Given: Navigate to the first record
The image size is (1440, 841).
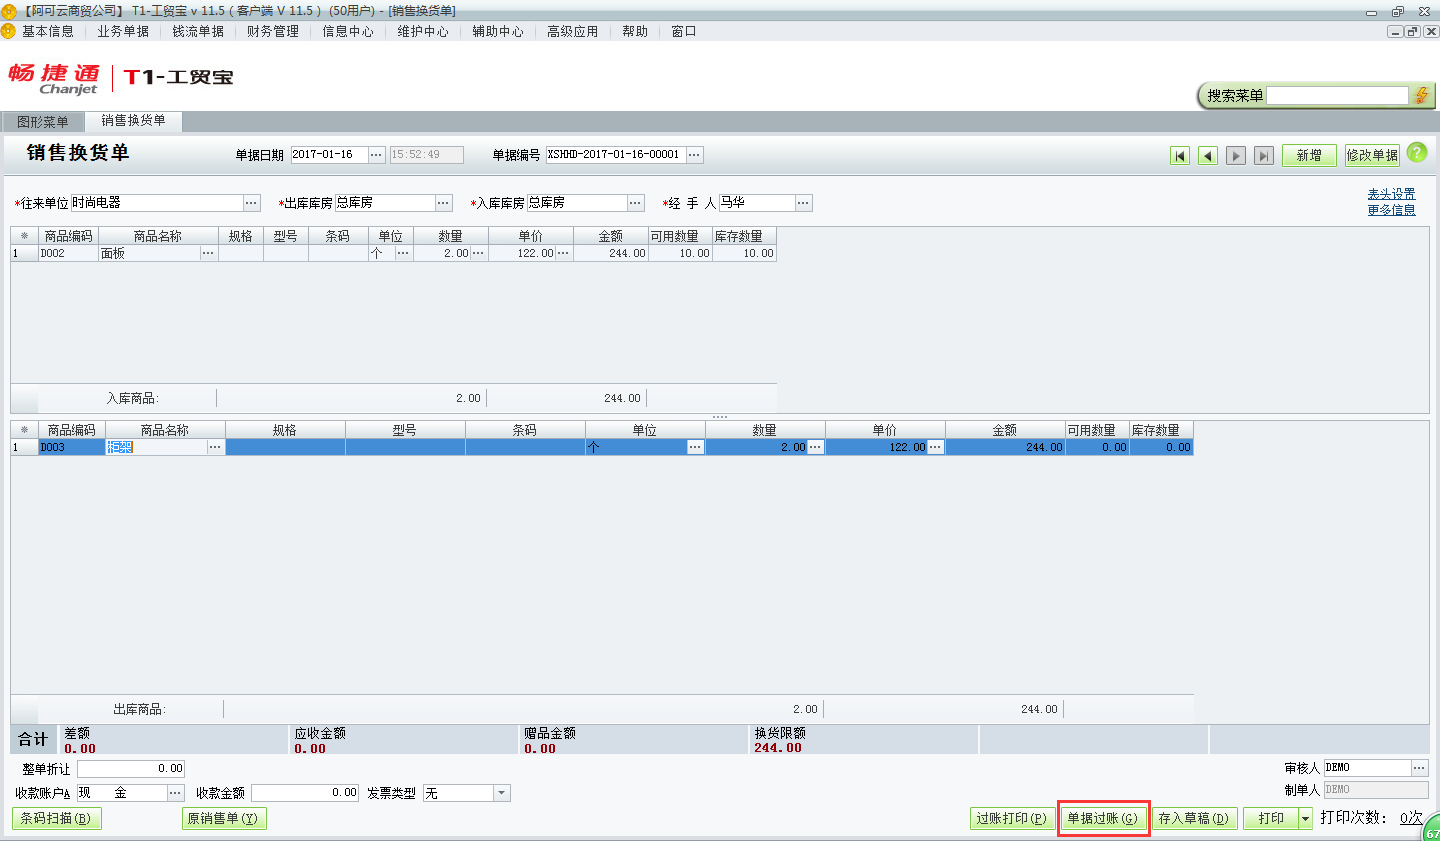Looking at the screenshot, I should click(1180, 155).
